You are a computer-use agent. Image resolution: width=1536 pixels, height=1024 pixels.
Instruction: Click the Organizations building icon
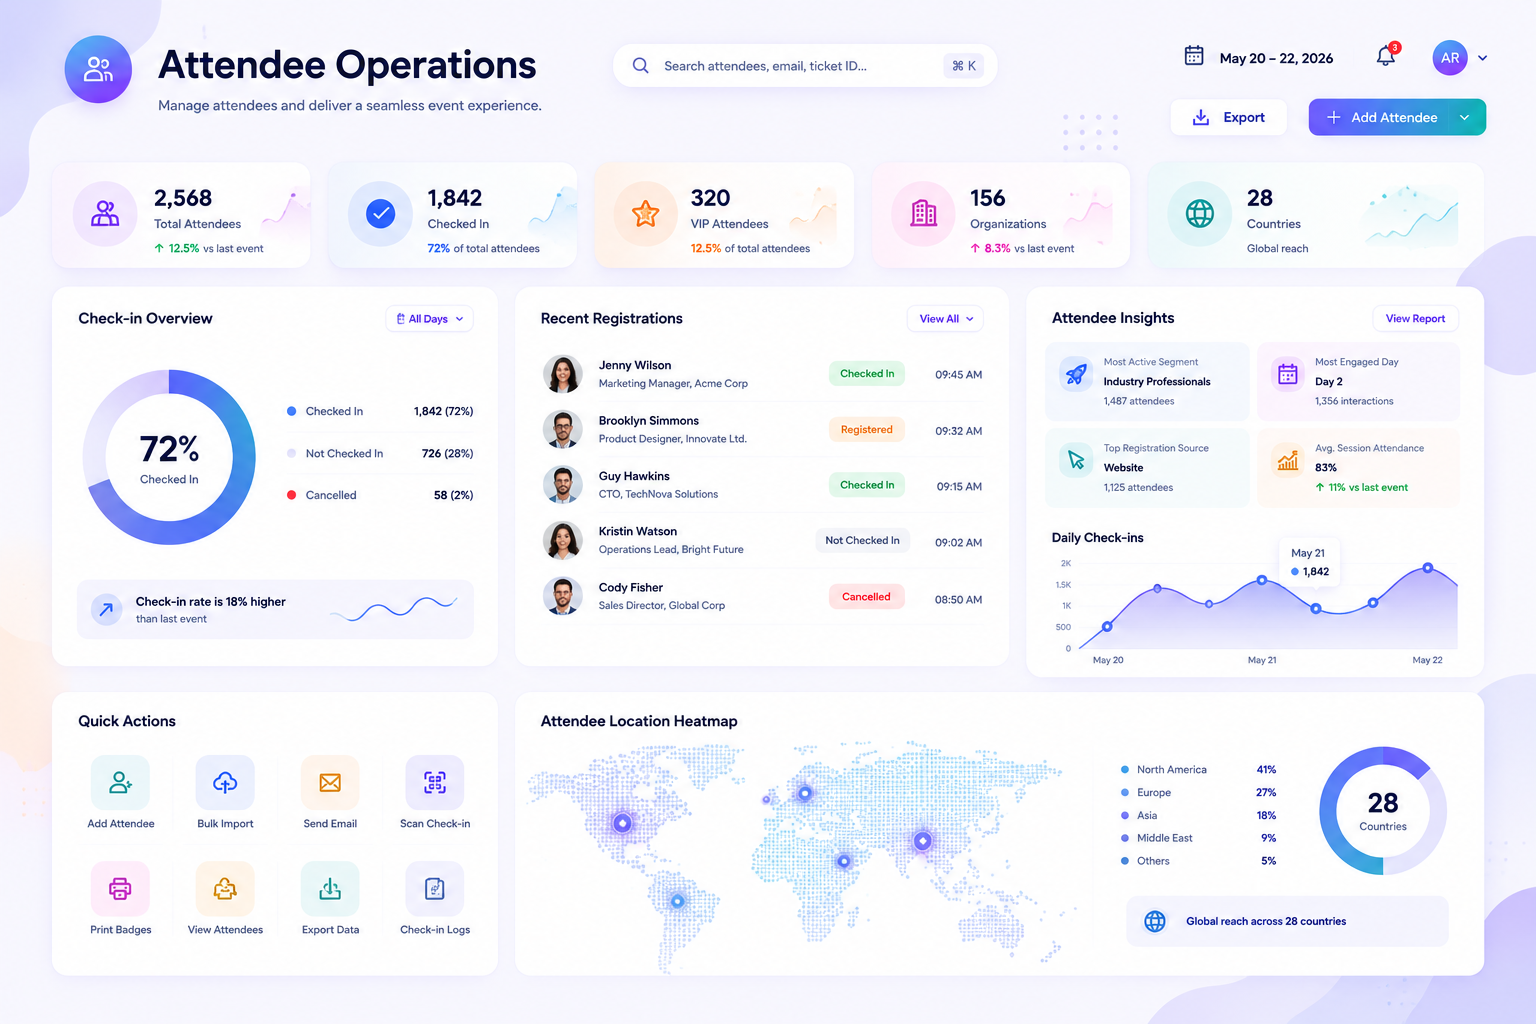(x=923, y=213)
